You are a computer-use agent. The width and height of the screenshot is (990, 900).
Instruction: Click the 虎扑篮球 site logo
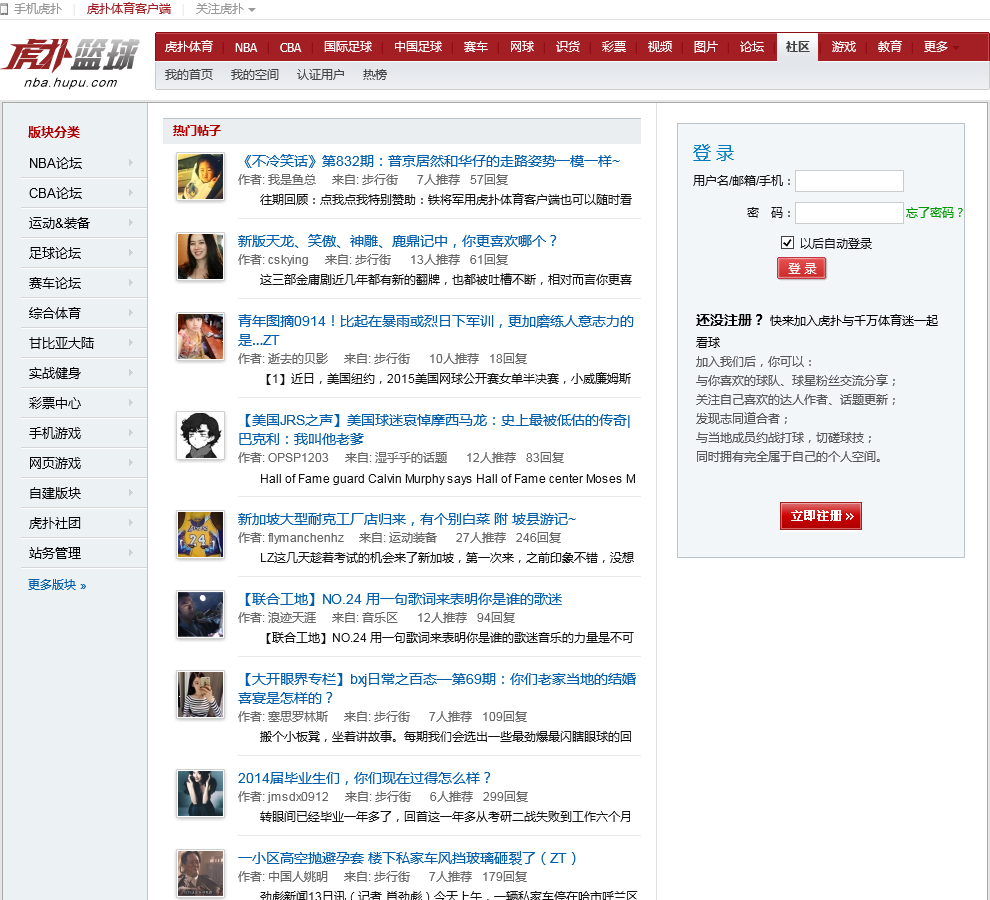pos(71,63)
